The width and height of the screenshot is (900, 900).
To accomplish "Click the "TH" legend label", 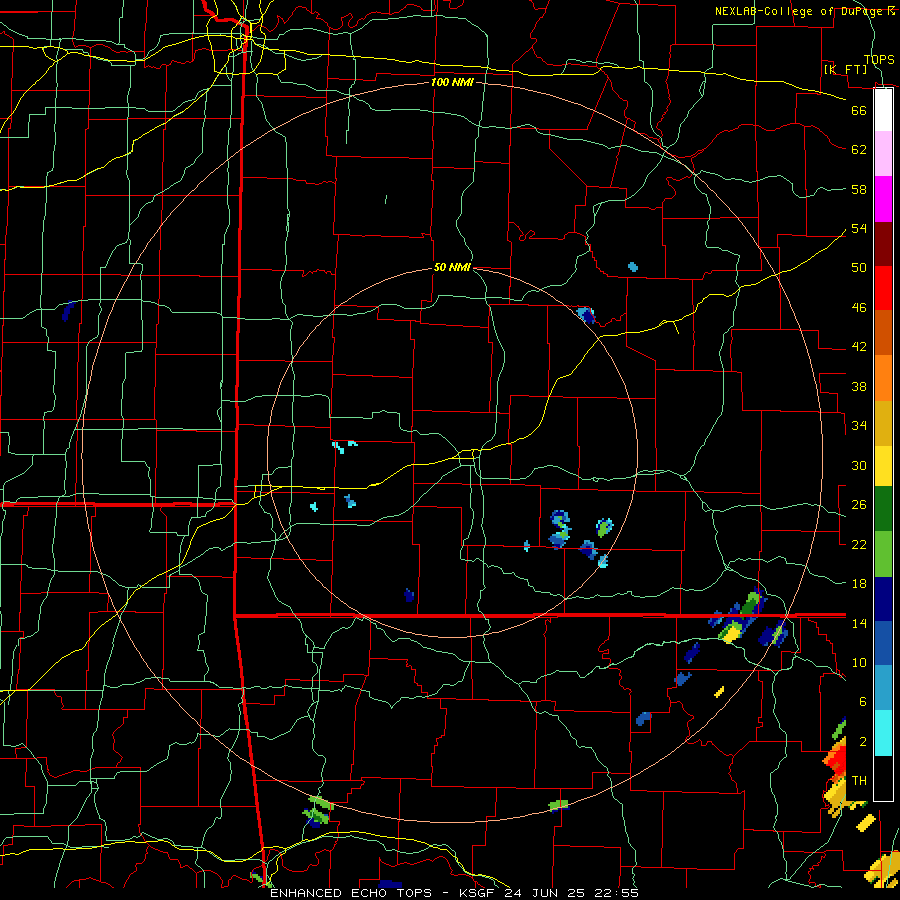I will pyautogui.click(x=859, y=780).
